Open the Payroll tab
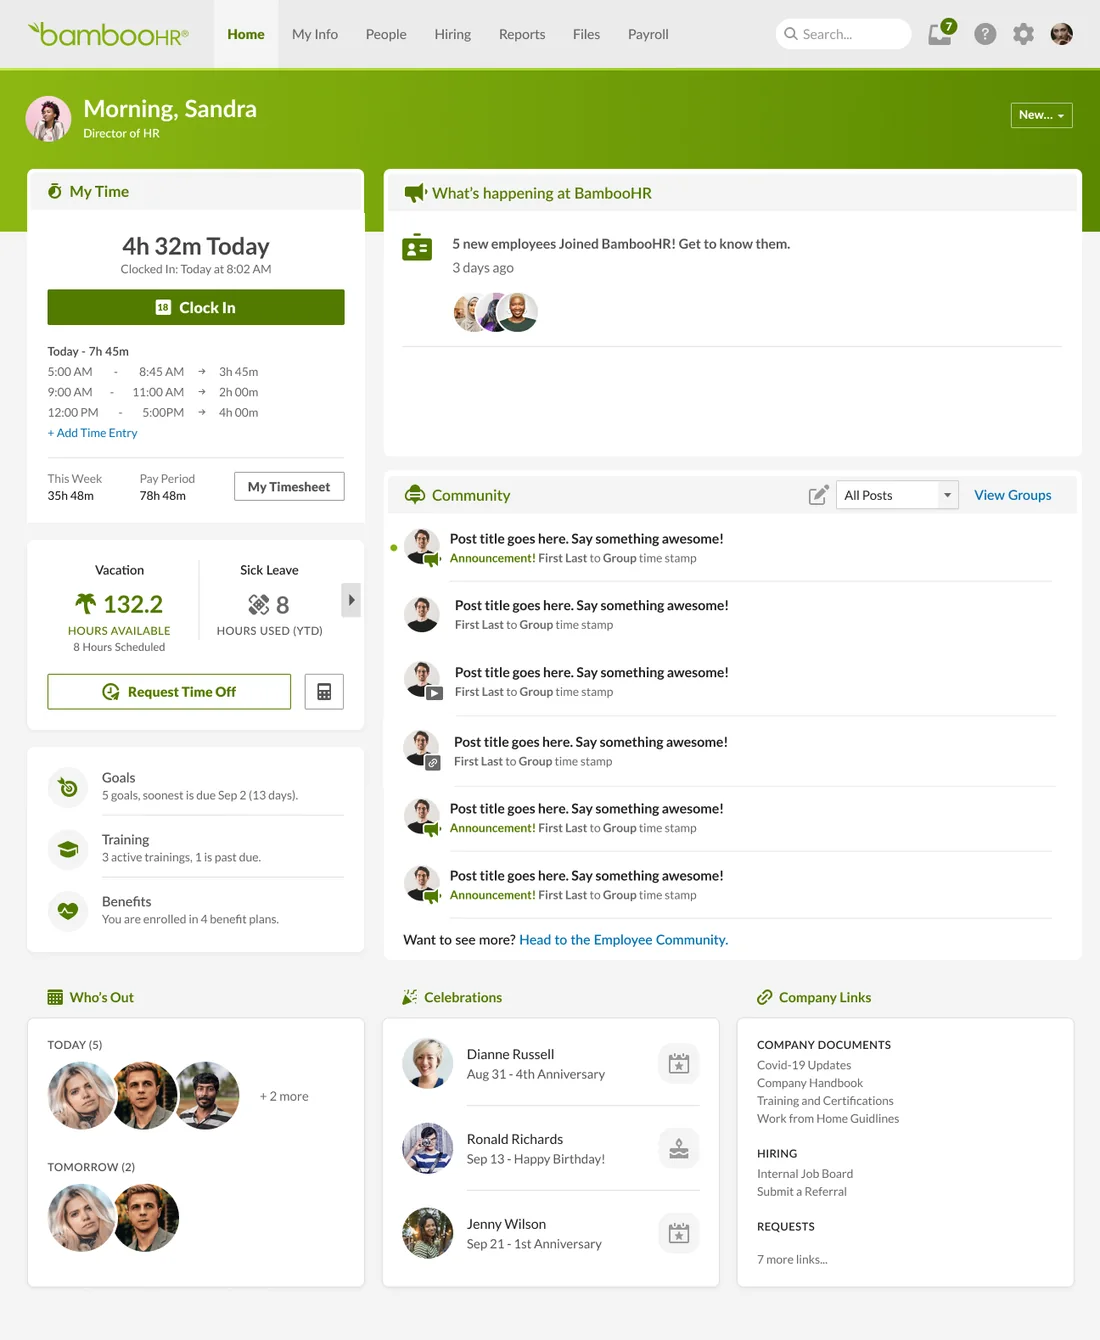Screen dimensions: 1100x1340 (648, 34)
